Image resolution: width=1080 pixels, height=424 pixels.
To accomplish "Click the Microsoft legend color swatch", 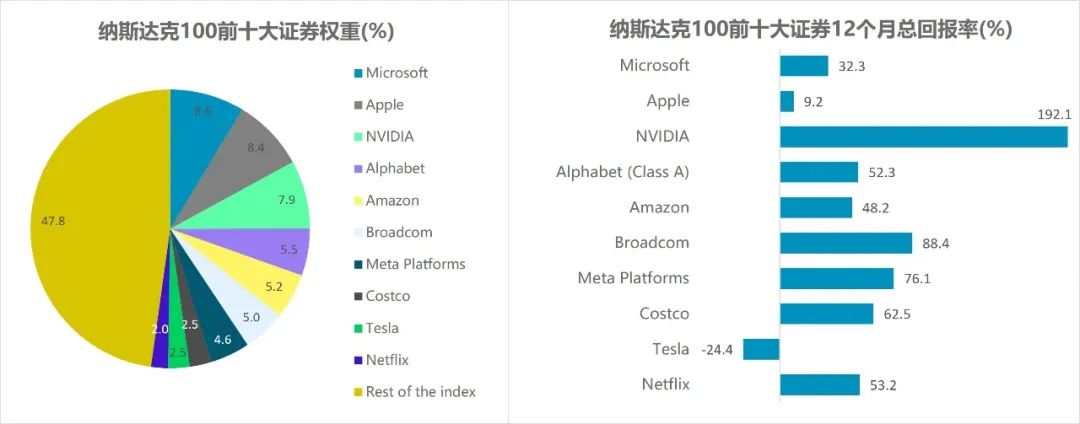I will pos(357,73).
